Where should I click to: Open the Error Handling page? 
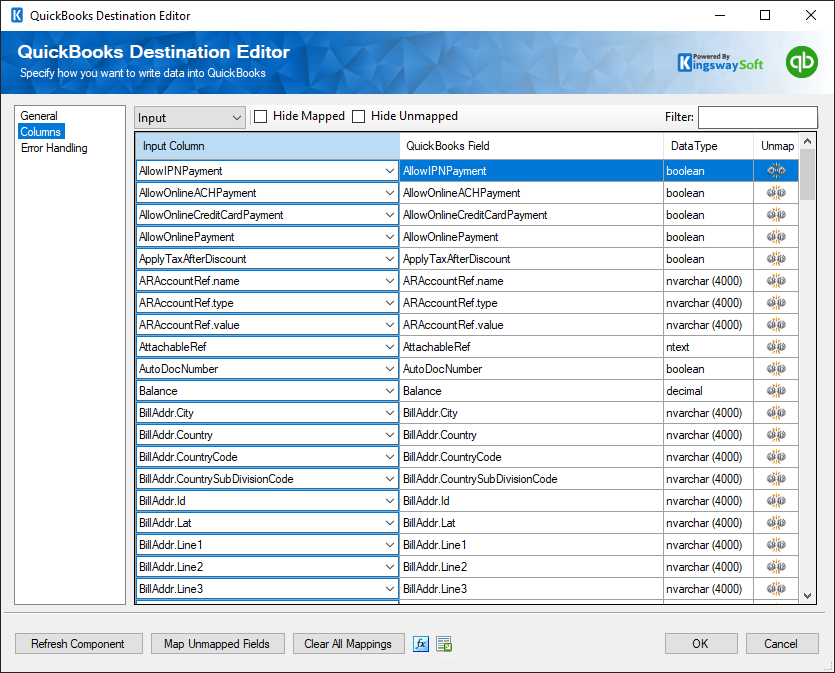pos(54,147)
